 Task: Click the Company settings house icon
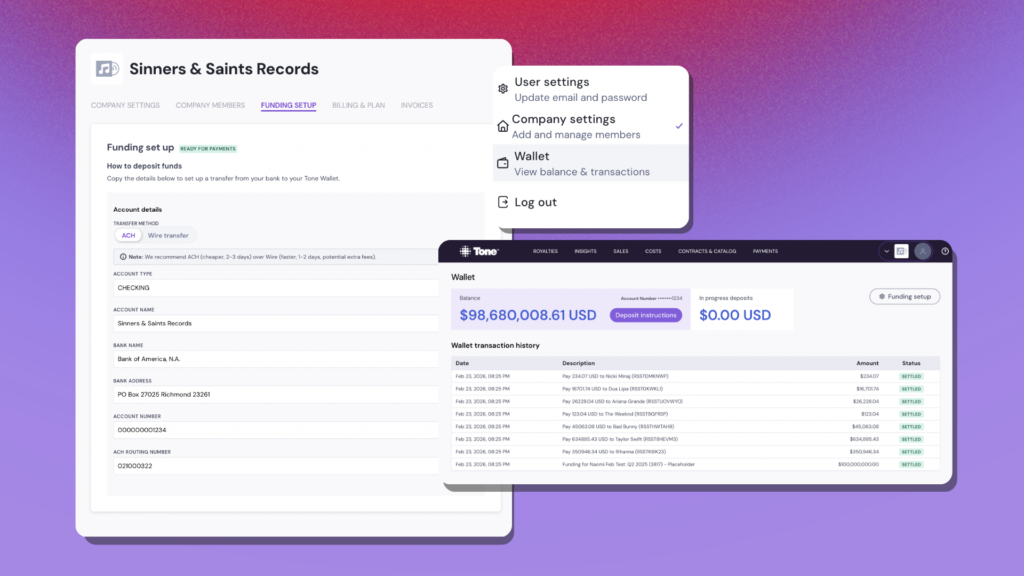click(503, 126)
